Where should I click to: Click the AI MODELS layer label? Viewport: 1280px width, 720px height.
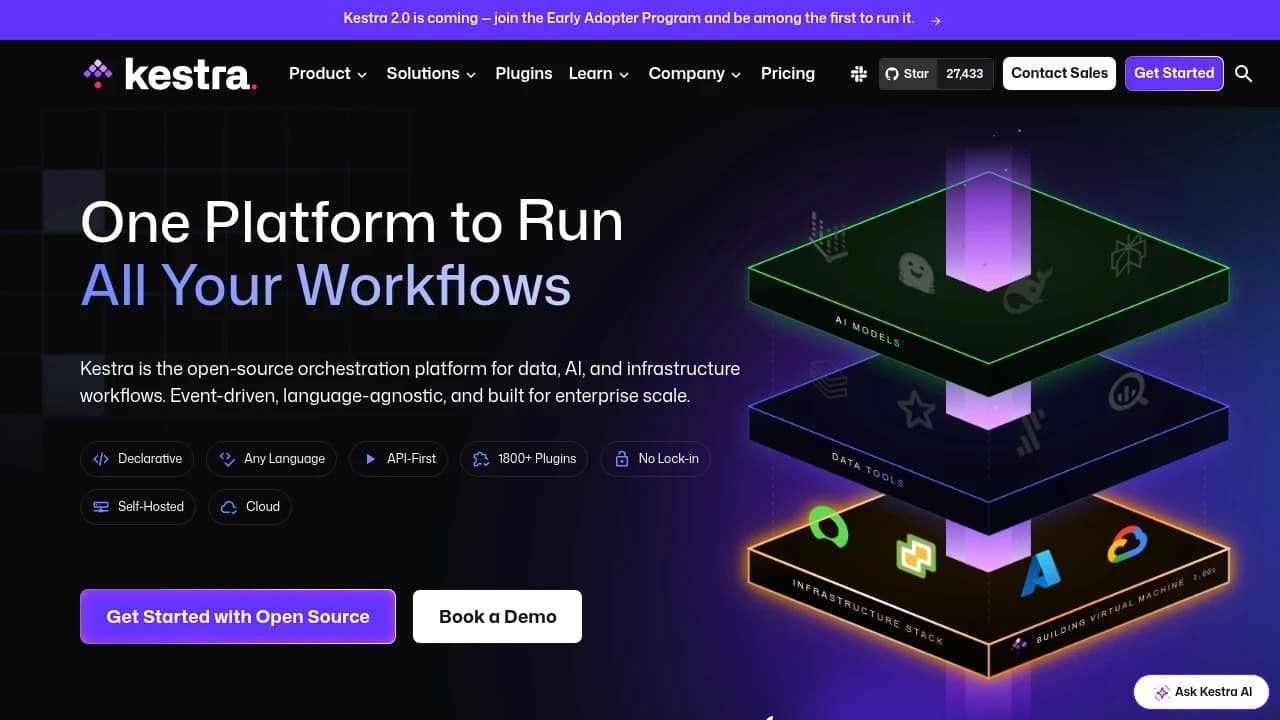(867, 330)
